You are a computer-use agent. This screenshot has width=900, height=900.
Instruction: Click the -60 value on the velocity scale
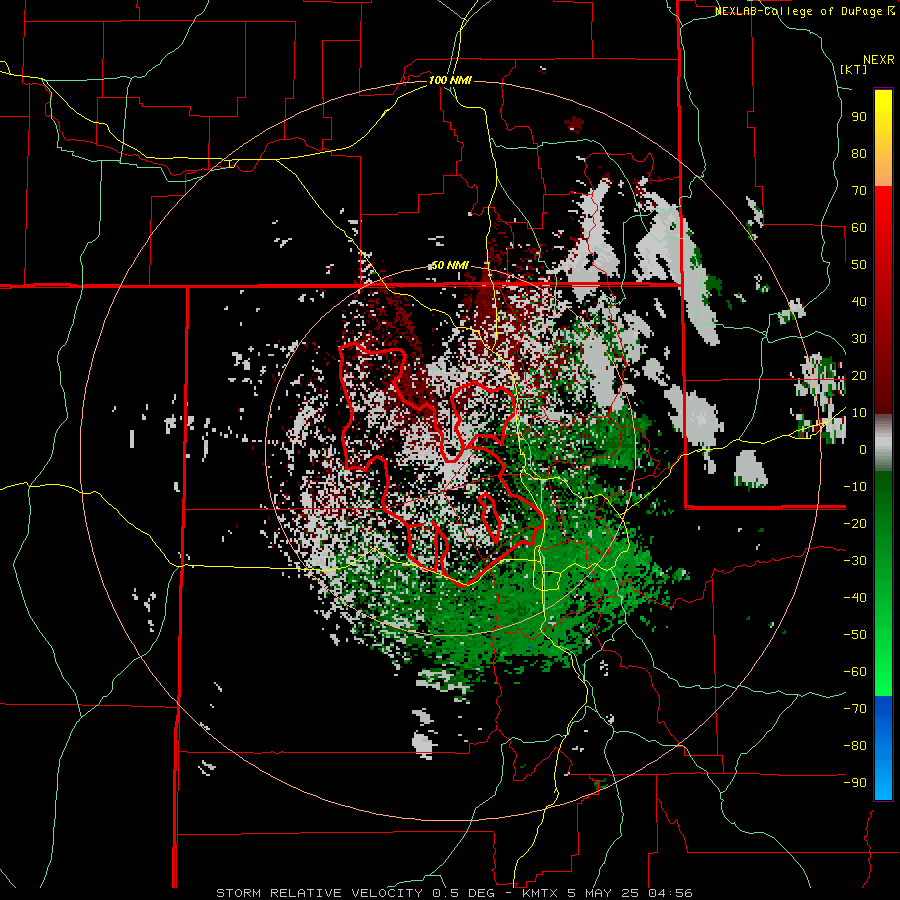pos(855,672)
